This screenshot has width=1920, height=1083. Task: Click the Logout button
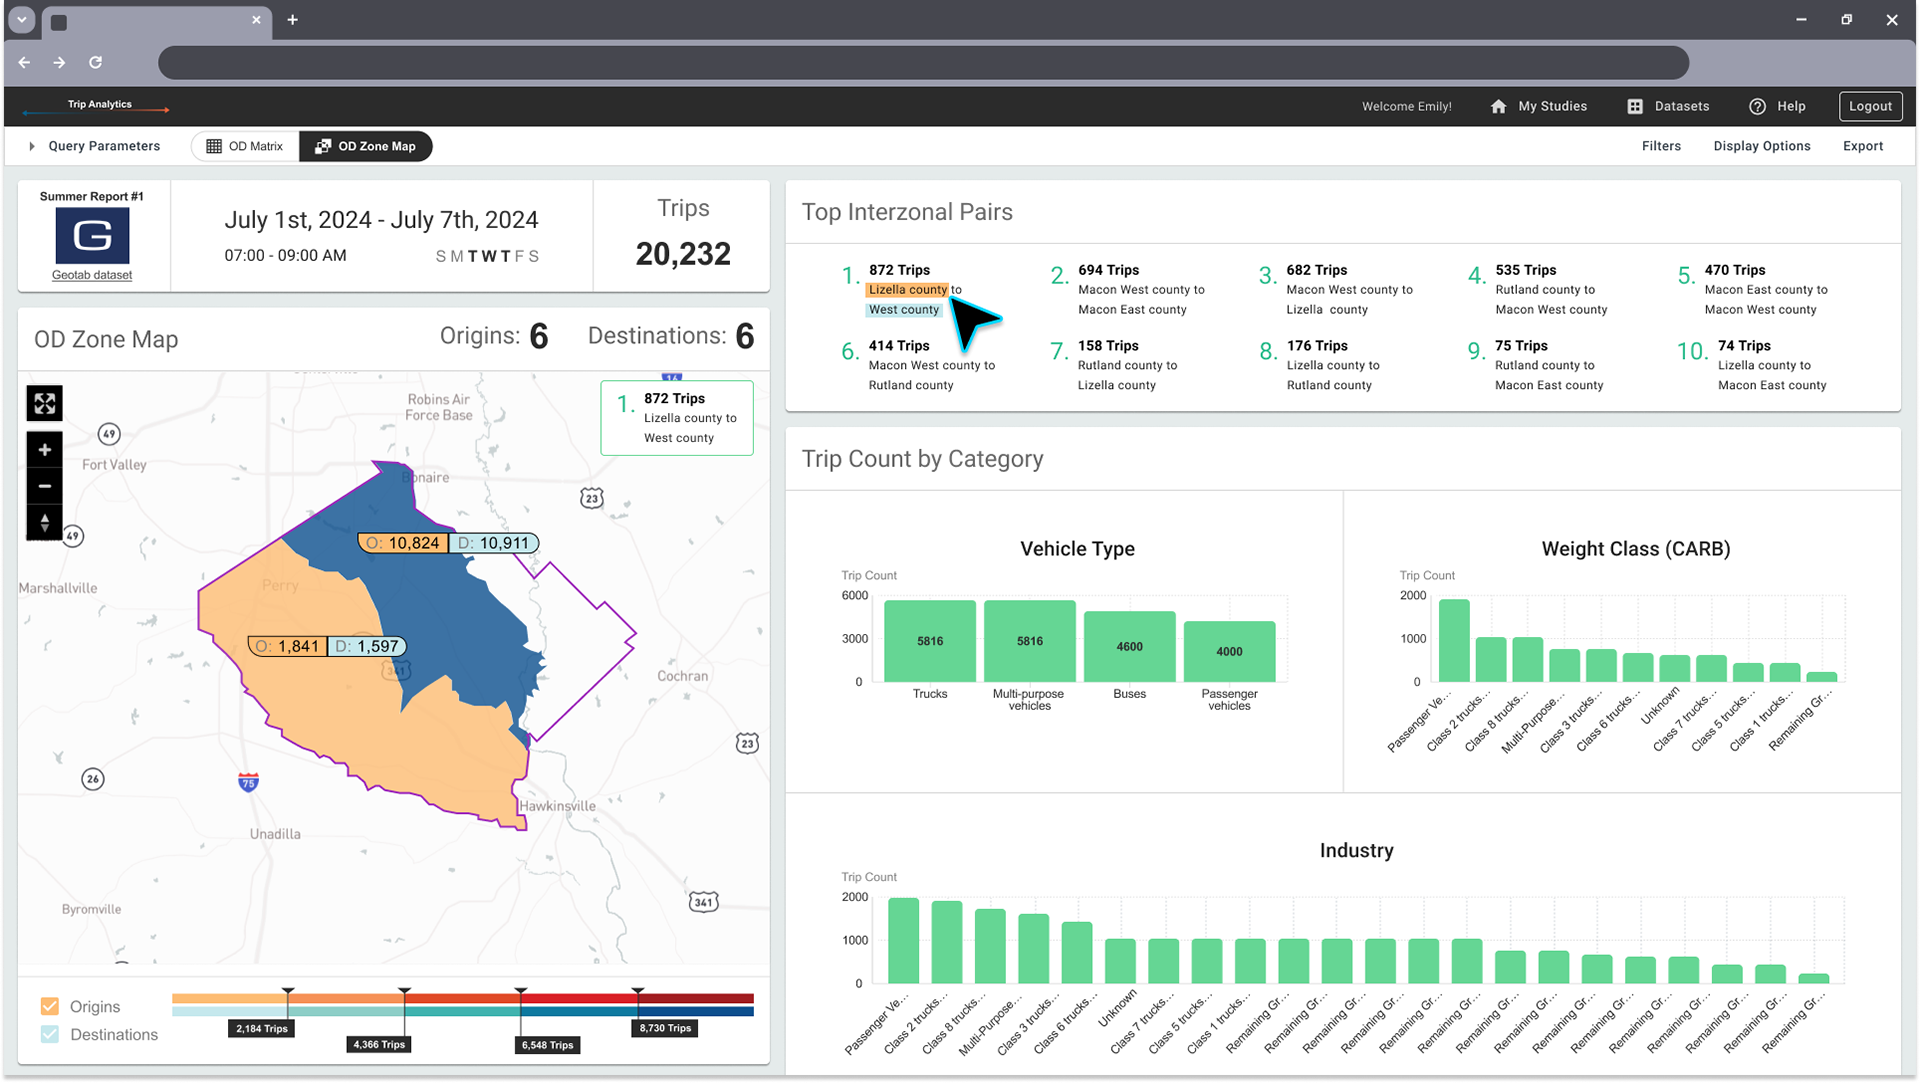click(x=1869, y=106)
